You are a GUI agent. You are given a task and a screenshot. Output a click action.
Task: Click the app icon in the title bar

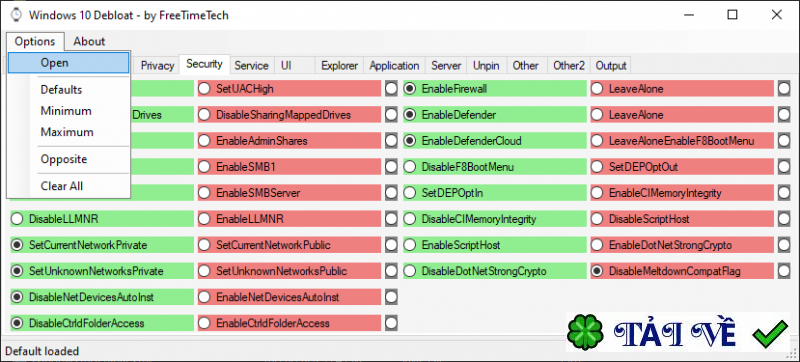16,15
